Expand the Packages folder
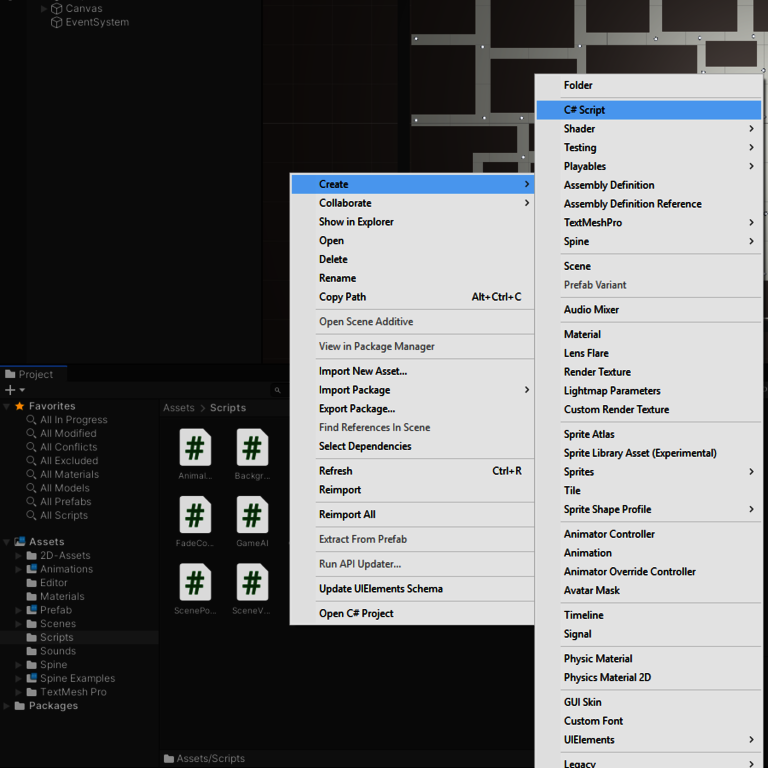Screen dimensions: 768x768 tap(6, 706)
